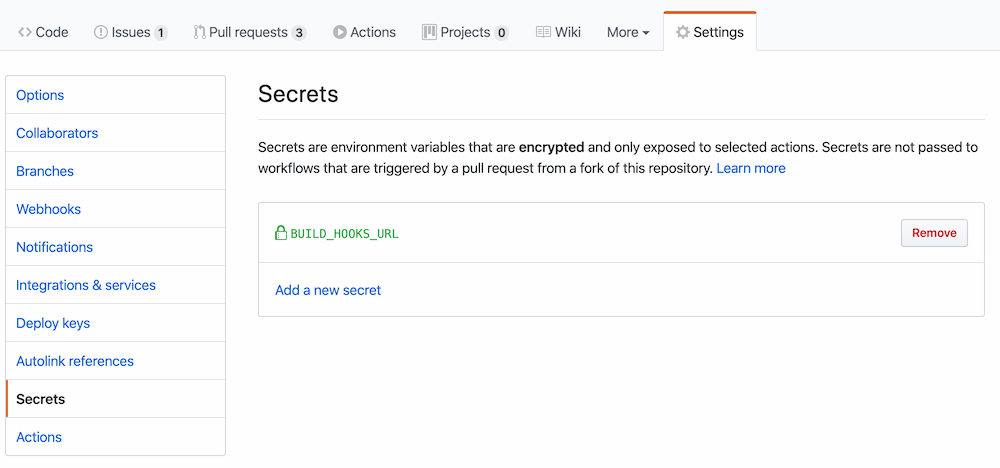
Task: Open Collaborators settings page
Action: pos(115,133)
